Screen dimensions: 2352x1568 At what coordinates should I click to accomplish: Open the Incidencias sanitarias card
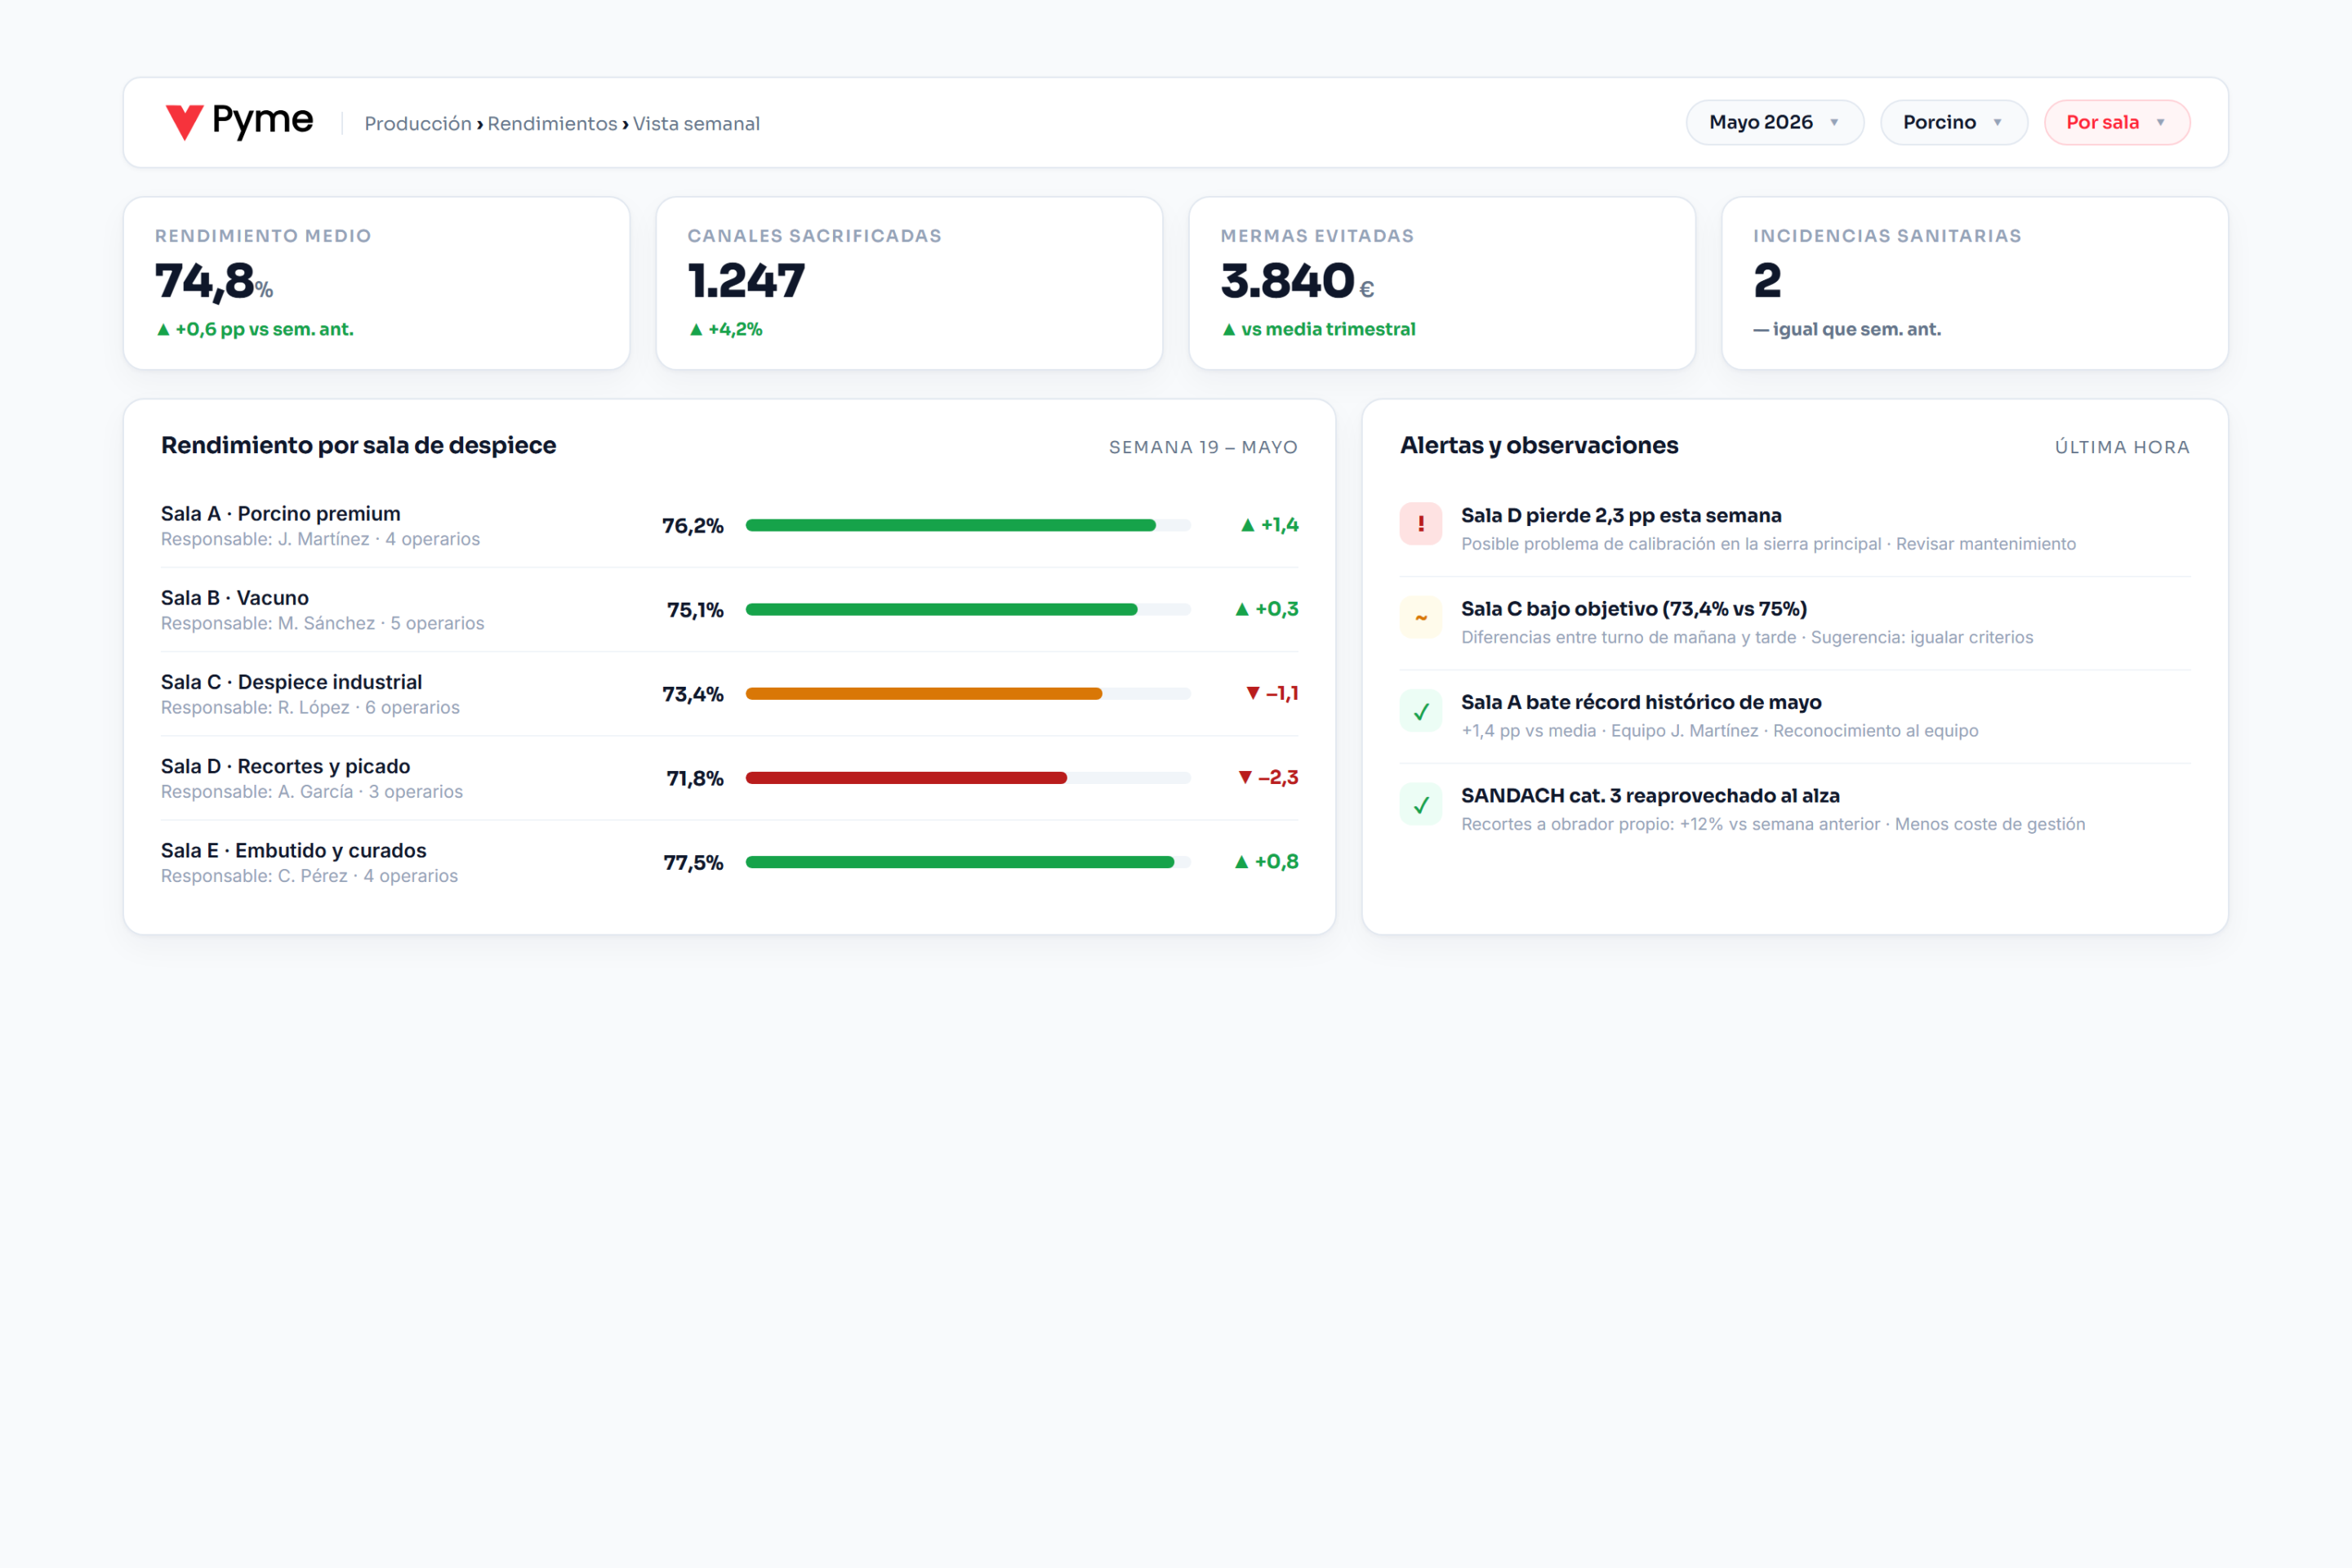tap(1975, 283)
